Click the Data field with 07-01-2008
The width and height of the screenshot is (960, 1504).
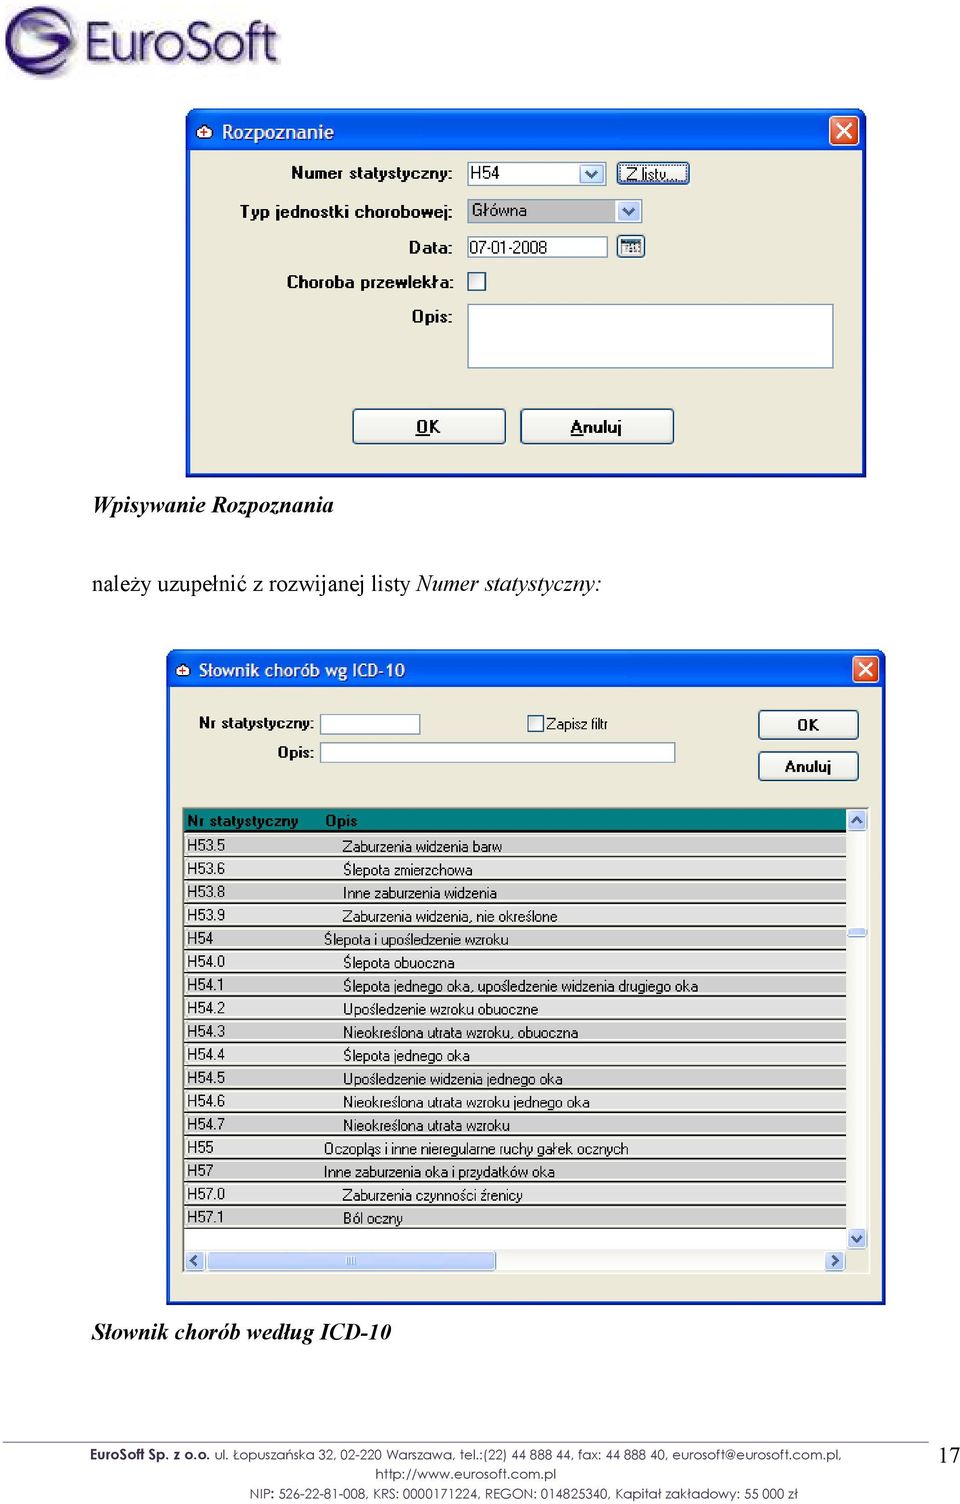pos(537,247)
